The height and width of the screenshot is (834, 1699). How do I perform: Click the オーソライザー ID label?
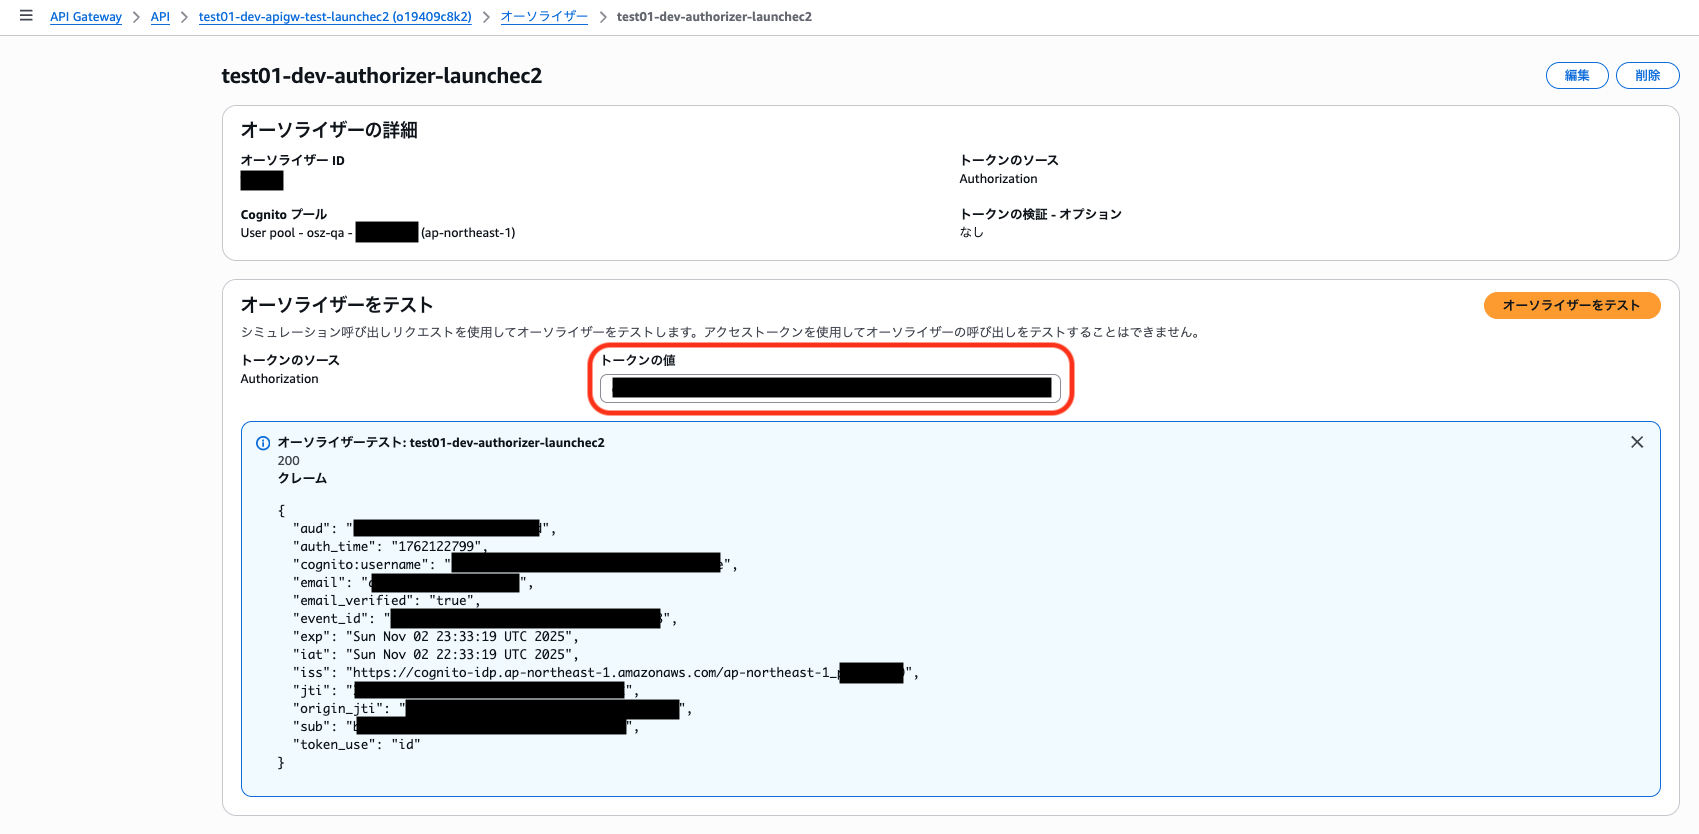(x=292, y=160)
